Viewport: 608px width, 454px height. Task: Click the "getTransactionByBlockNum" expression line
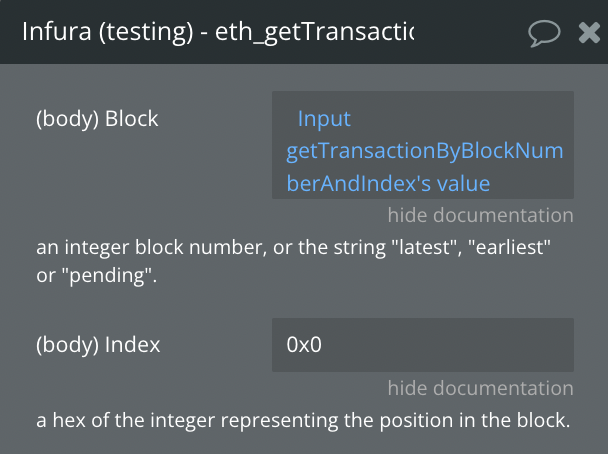[424, 151]
